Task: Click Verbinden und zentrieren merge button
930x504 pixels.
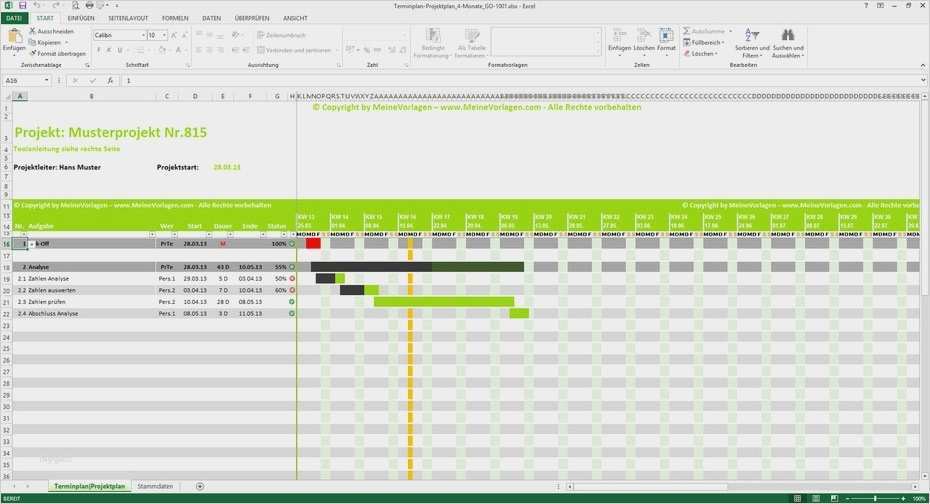Action: coord(294,50)
